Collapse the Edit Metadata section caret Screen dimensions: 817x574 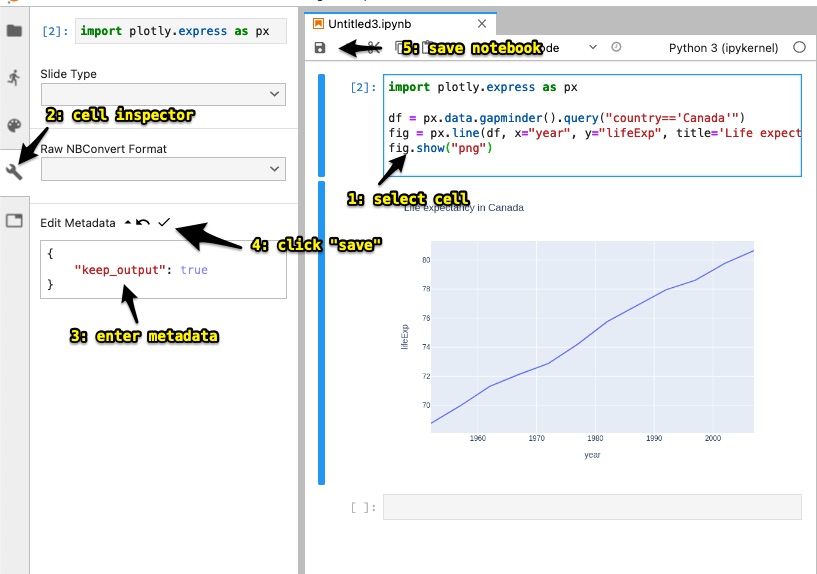(127, 222)
